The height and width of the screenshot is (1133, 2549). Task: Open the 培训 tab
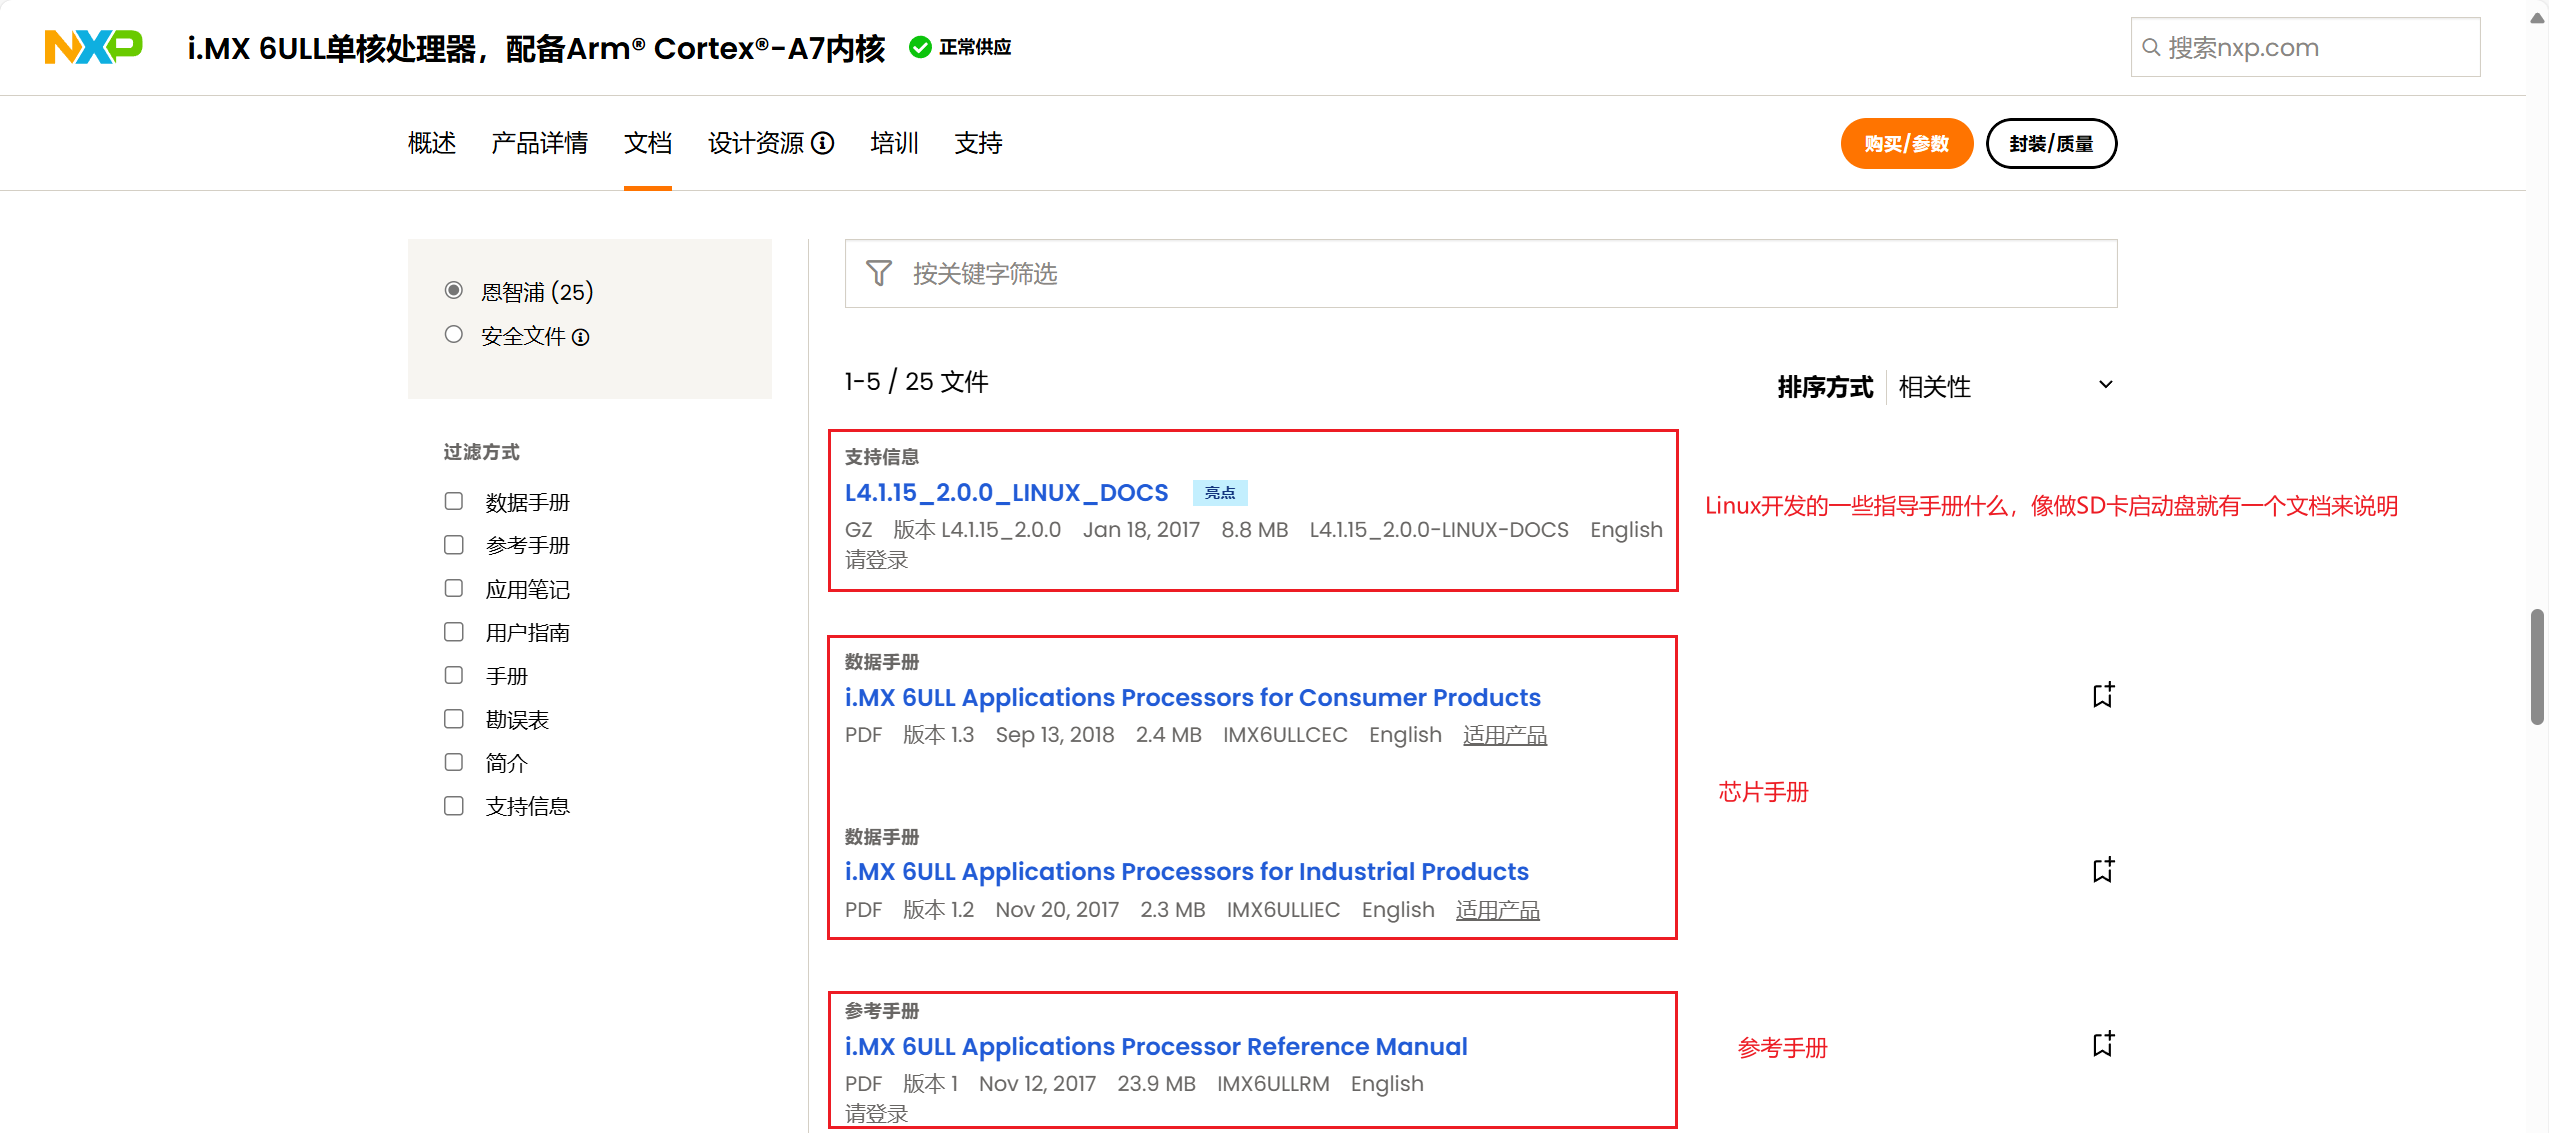coord(894,143)
